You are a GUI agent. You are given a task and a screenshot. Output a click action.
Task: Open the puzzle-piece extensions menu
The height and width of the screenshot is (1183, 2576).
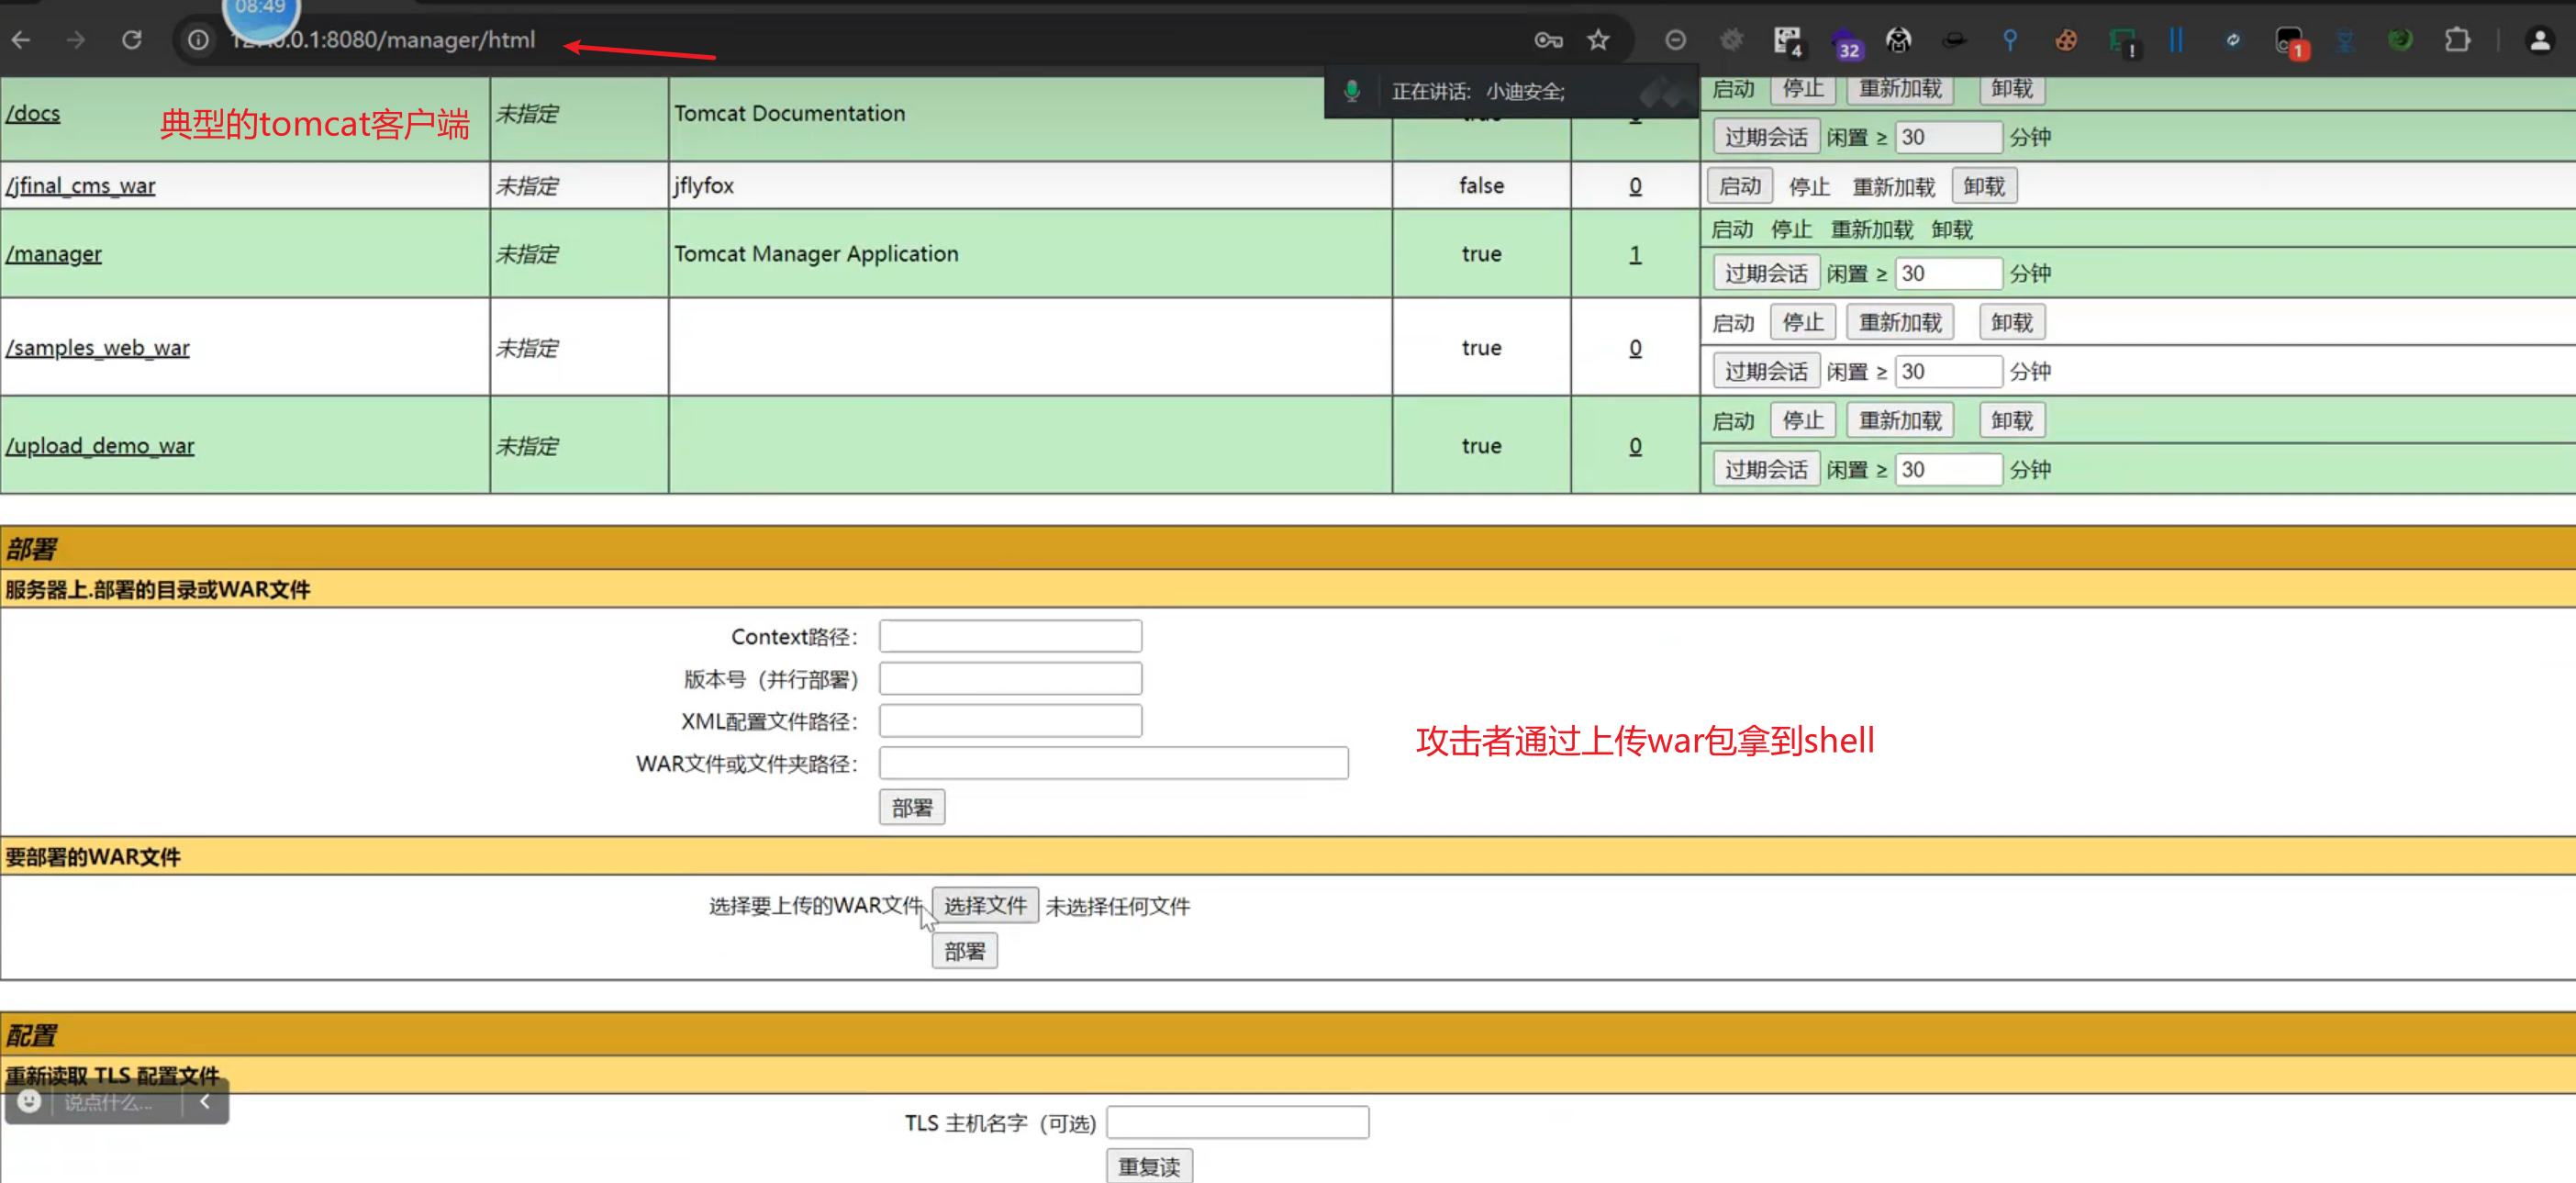[2457, 40]
